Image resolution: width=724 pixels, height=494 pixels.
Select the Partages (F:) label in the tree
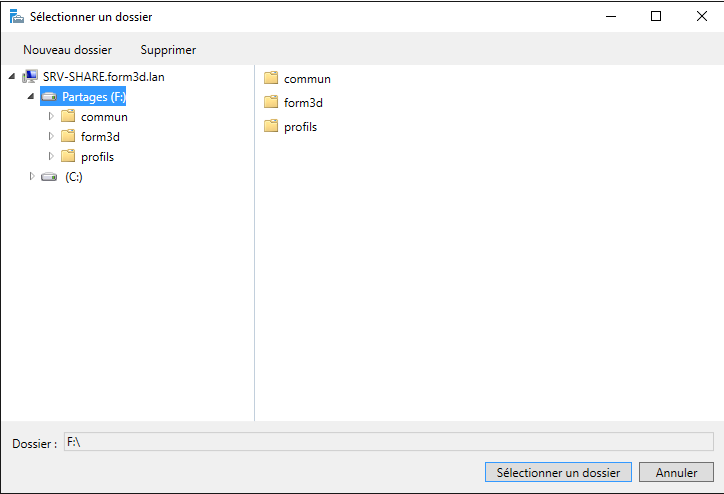tap(94, 96)
